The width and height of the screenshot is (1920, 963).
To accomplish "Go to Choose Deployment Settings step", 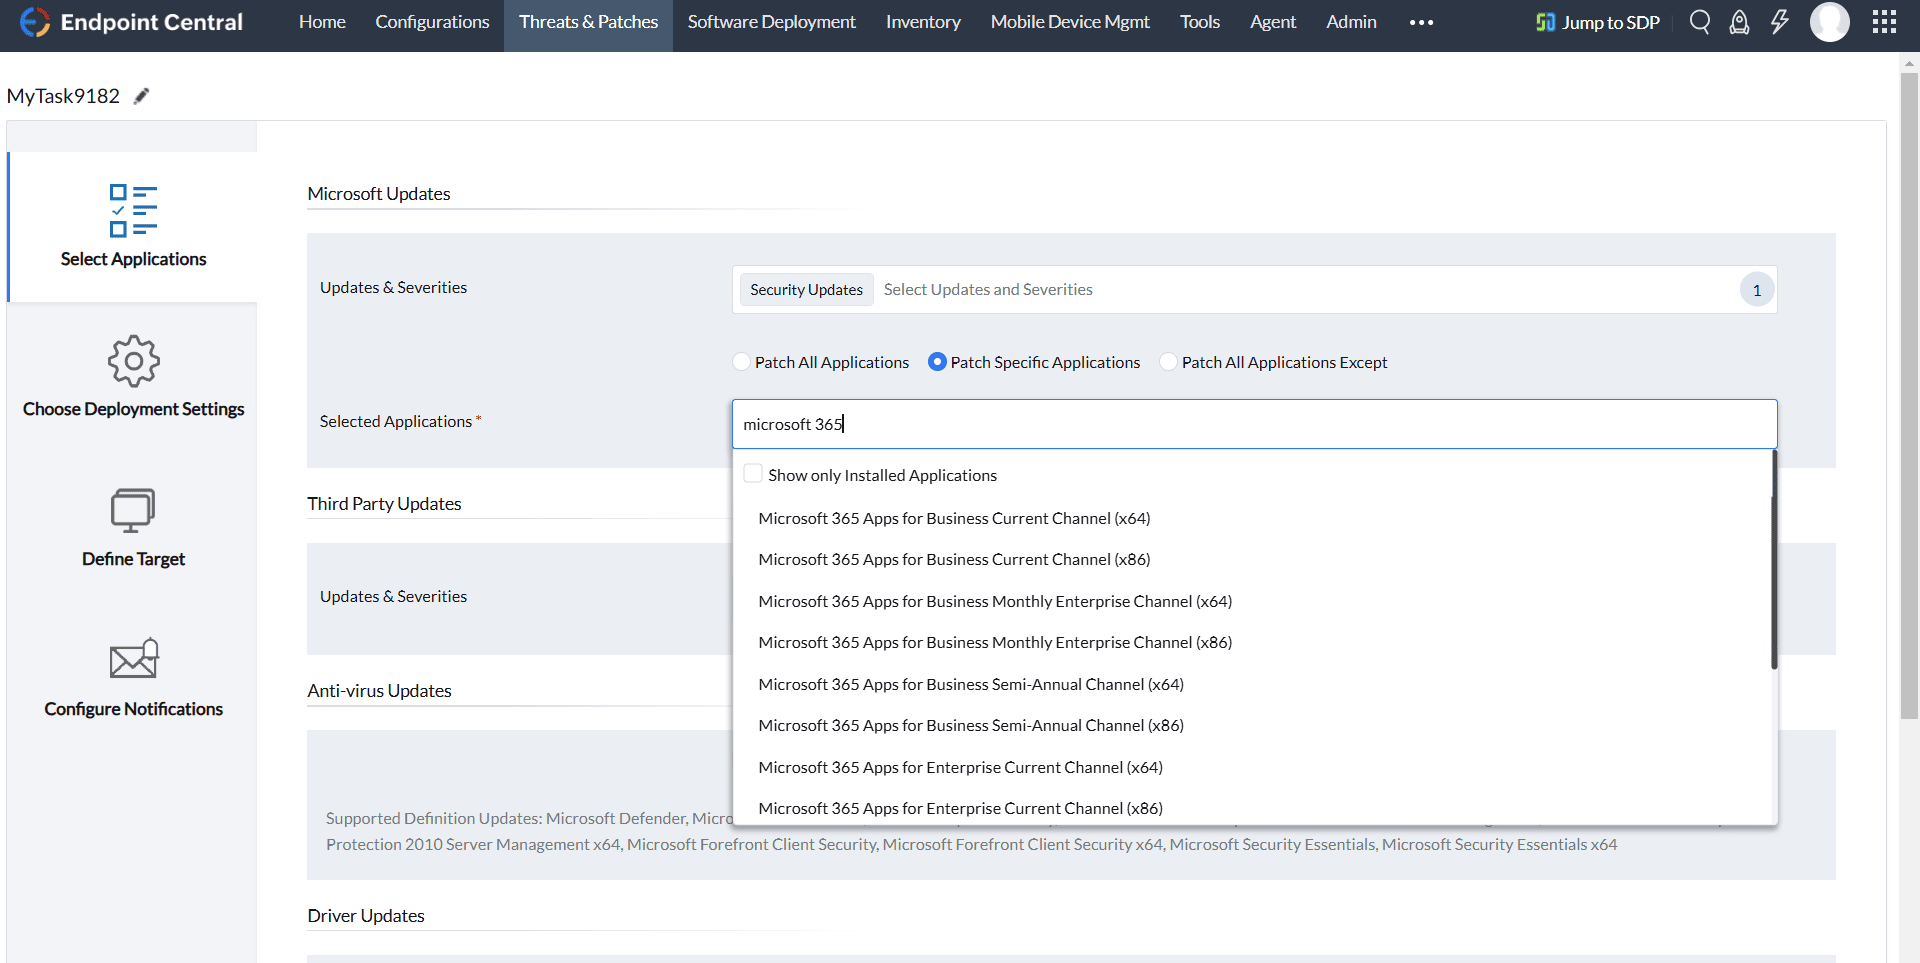I will (133, 377).
